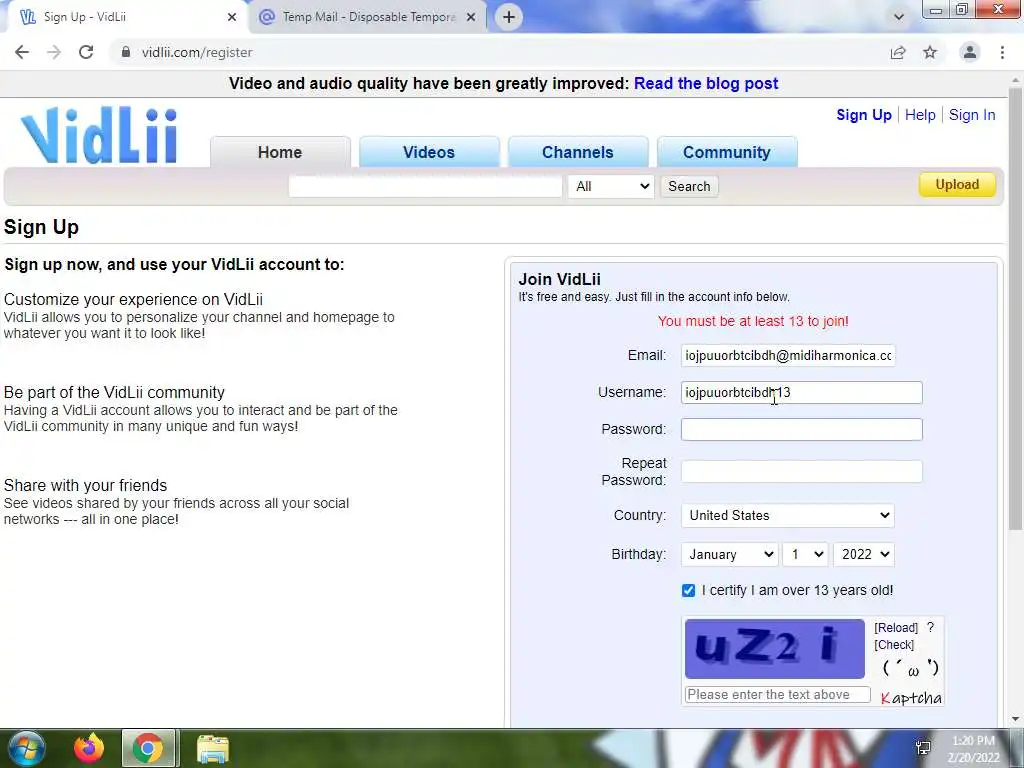Click the captcha Reload link
The width and height of the screenshot is (1024, 768).
[896, 628]
